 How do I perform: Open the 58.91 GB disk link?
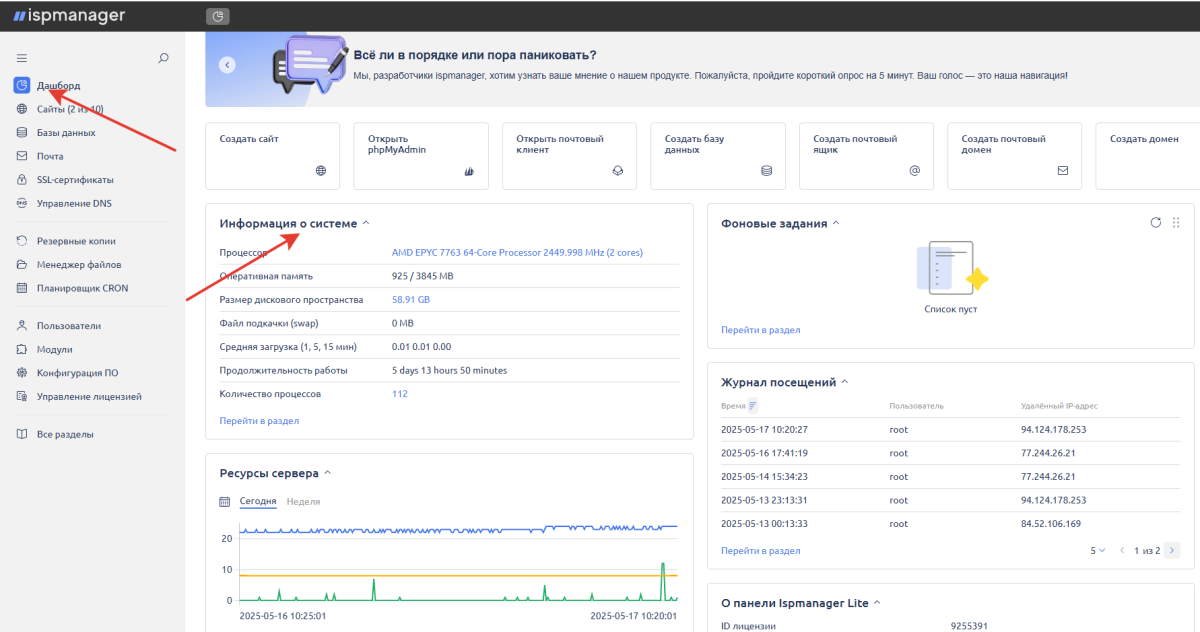pyautogui.click(x=411, y=300)
